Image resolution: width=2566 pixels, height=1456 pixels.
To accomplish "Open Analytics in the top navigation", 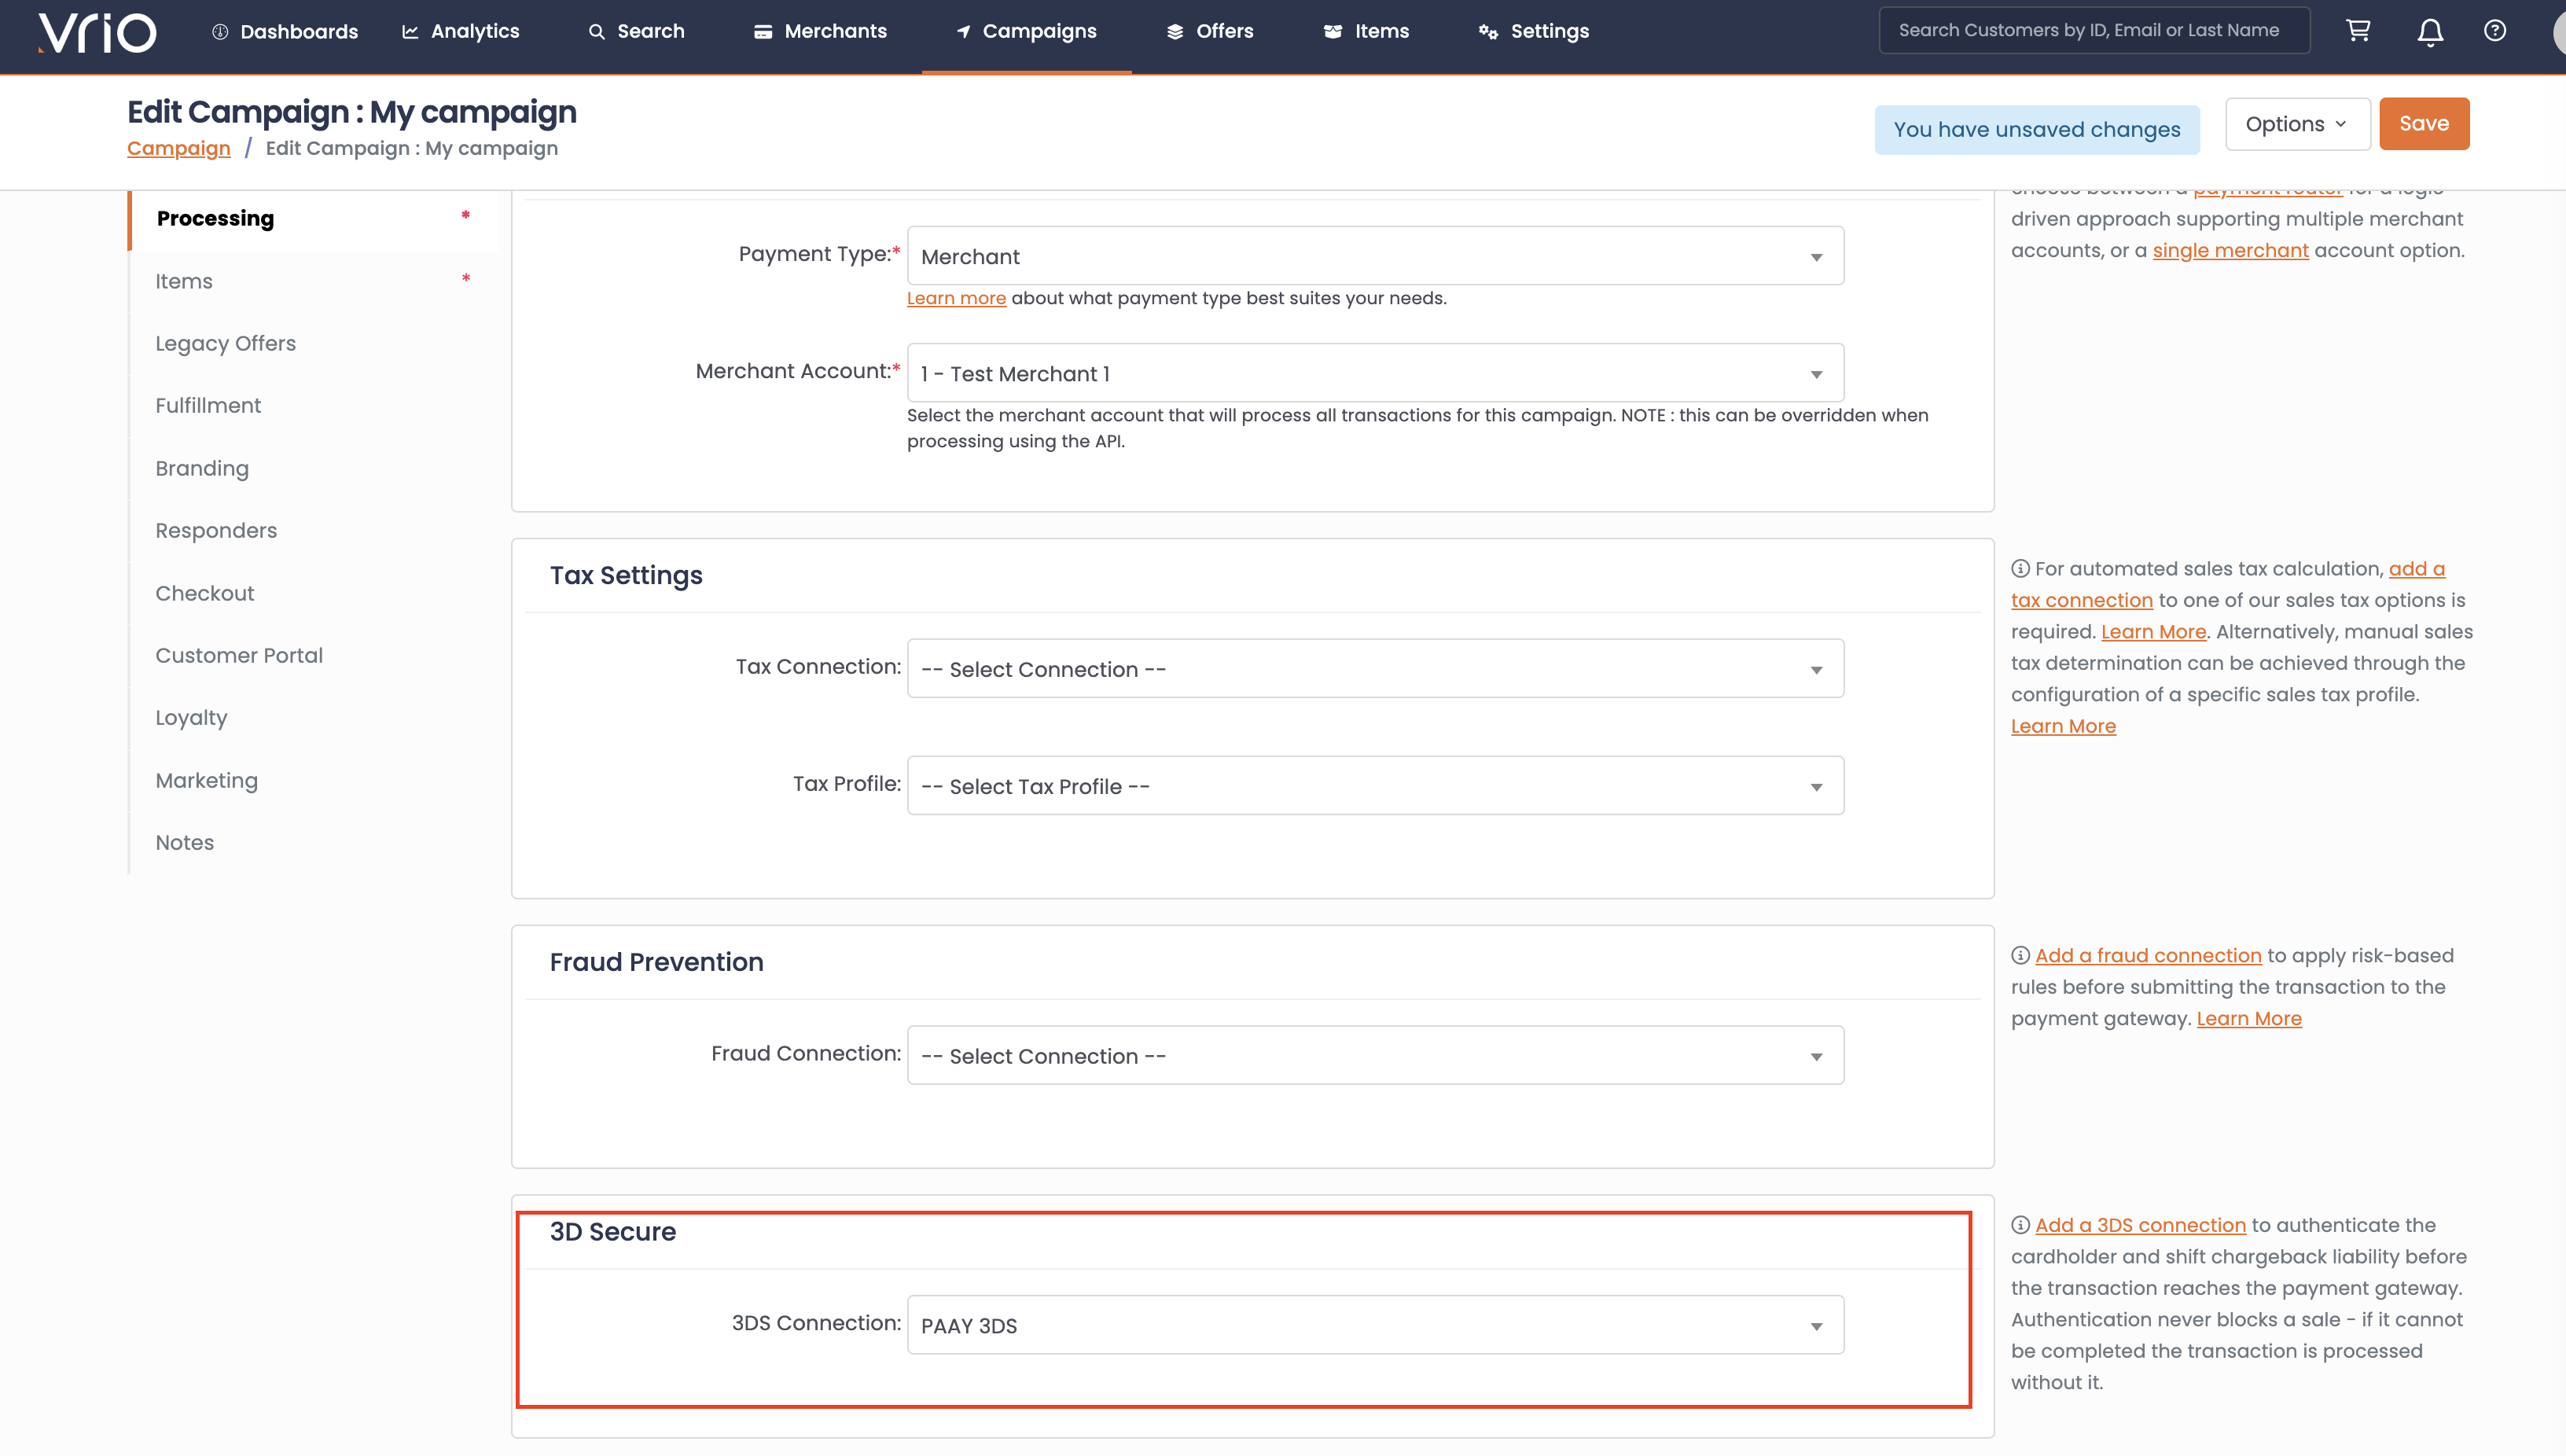I will [x=460, y=31].
